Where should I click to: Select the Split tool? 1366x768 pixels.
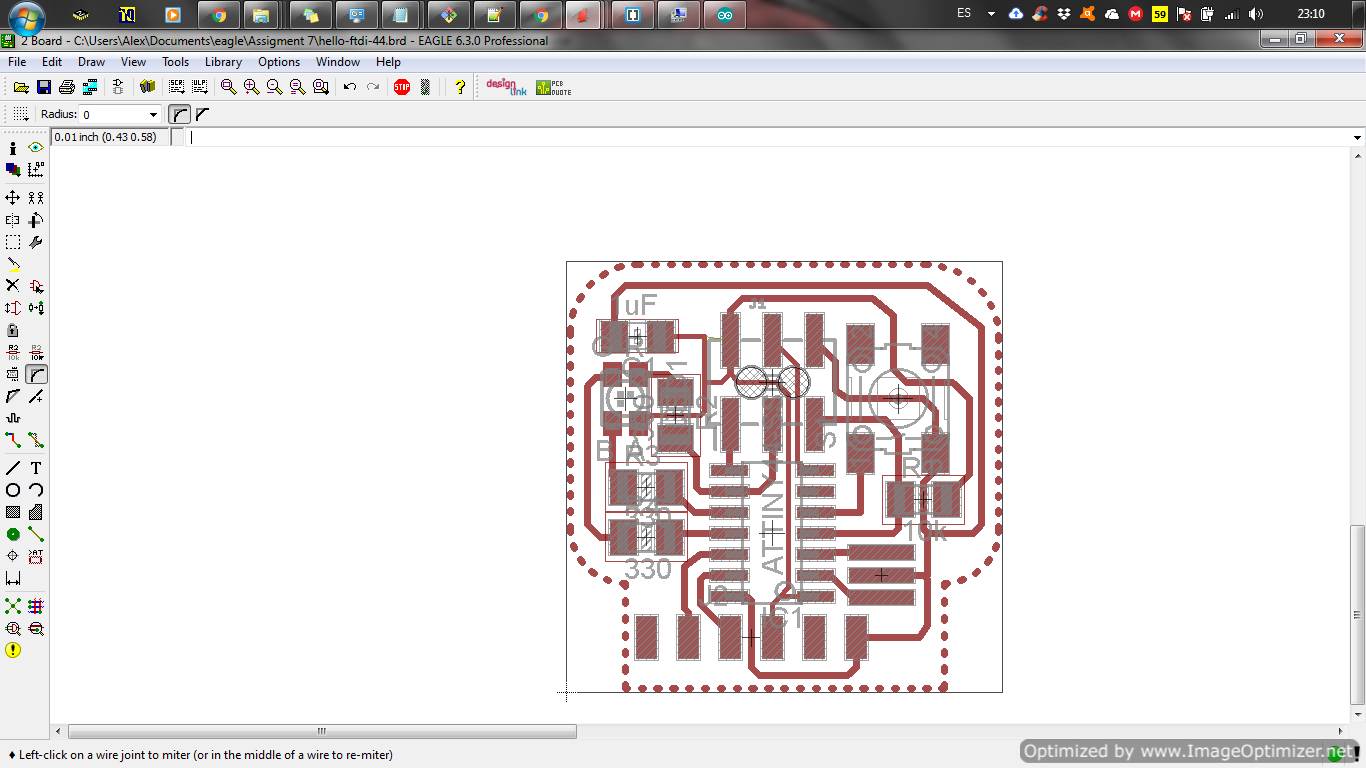(x=13, y=396)
